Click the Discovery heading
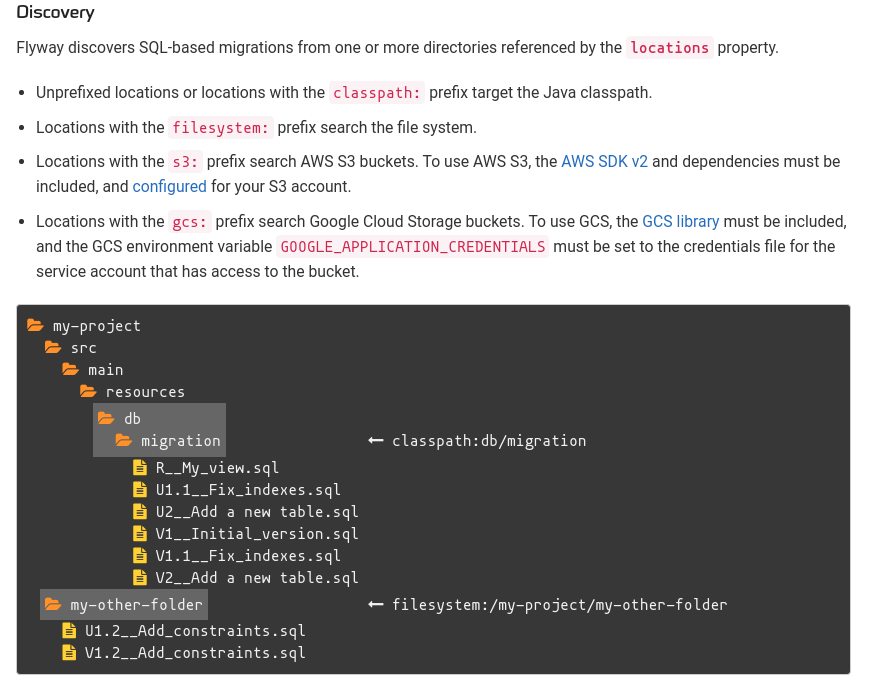Viewport: 872px width, 687px height. coord(56,12)
